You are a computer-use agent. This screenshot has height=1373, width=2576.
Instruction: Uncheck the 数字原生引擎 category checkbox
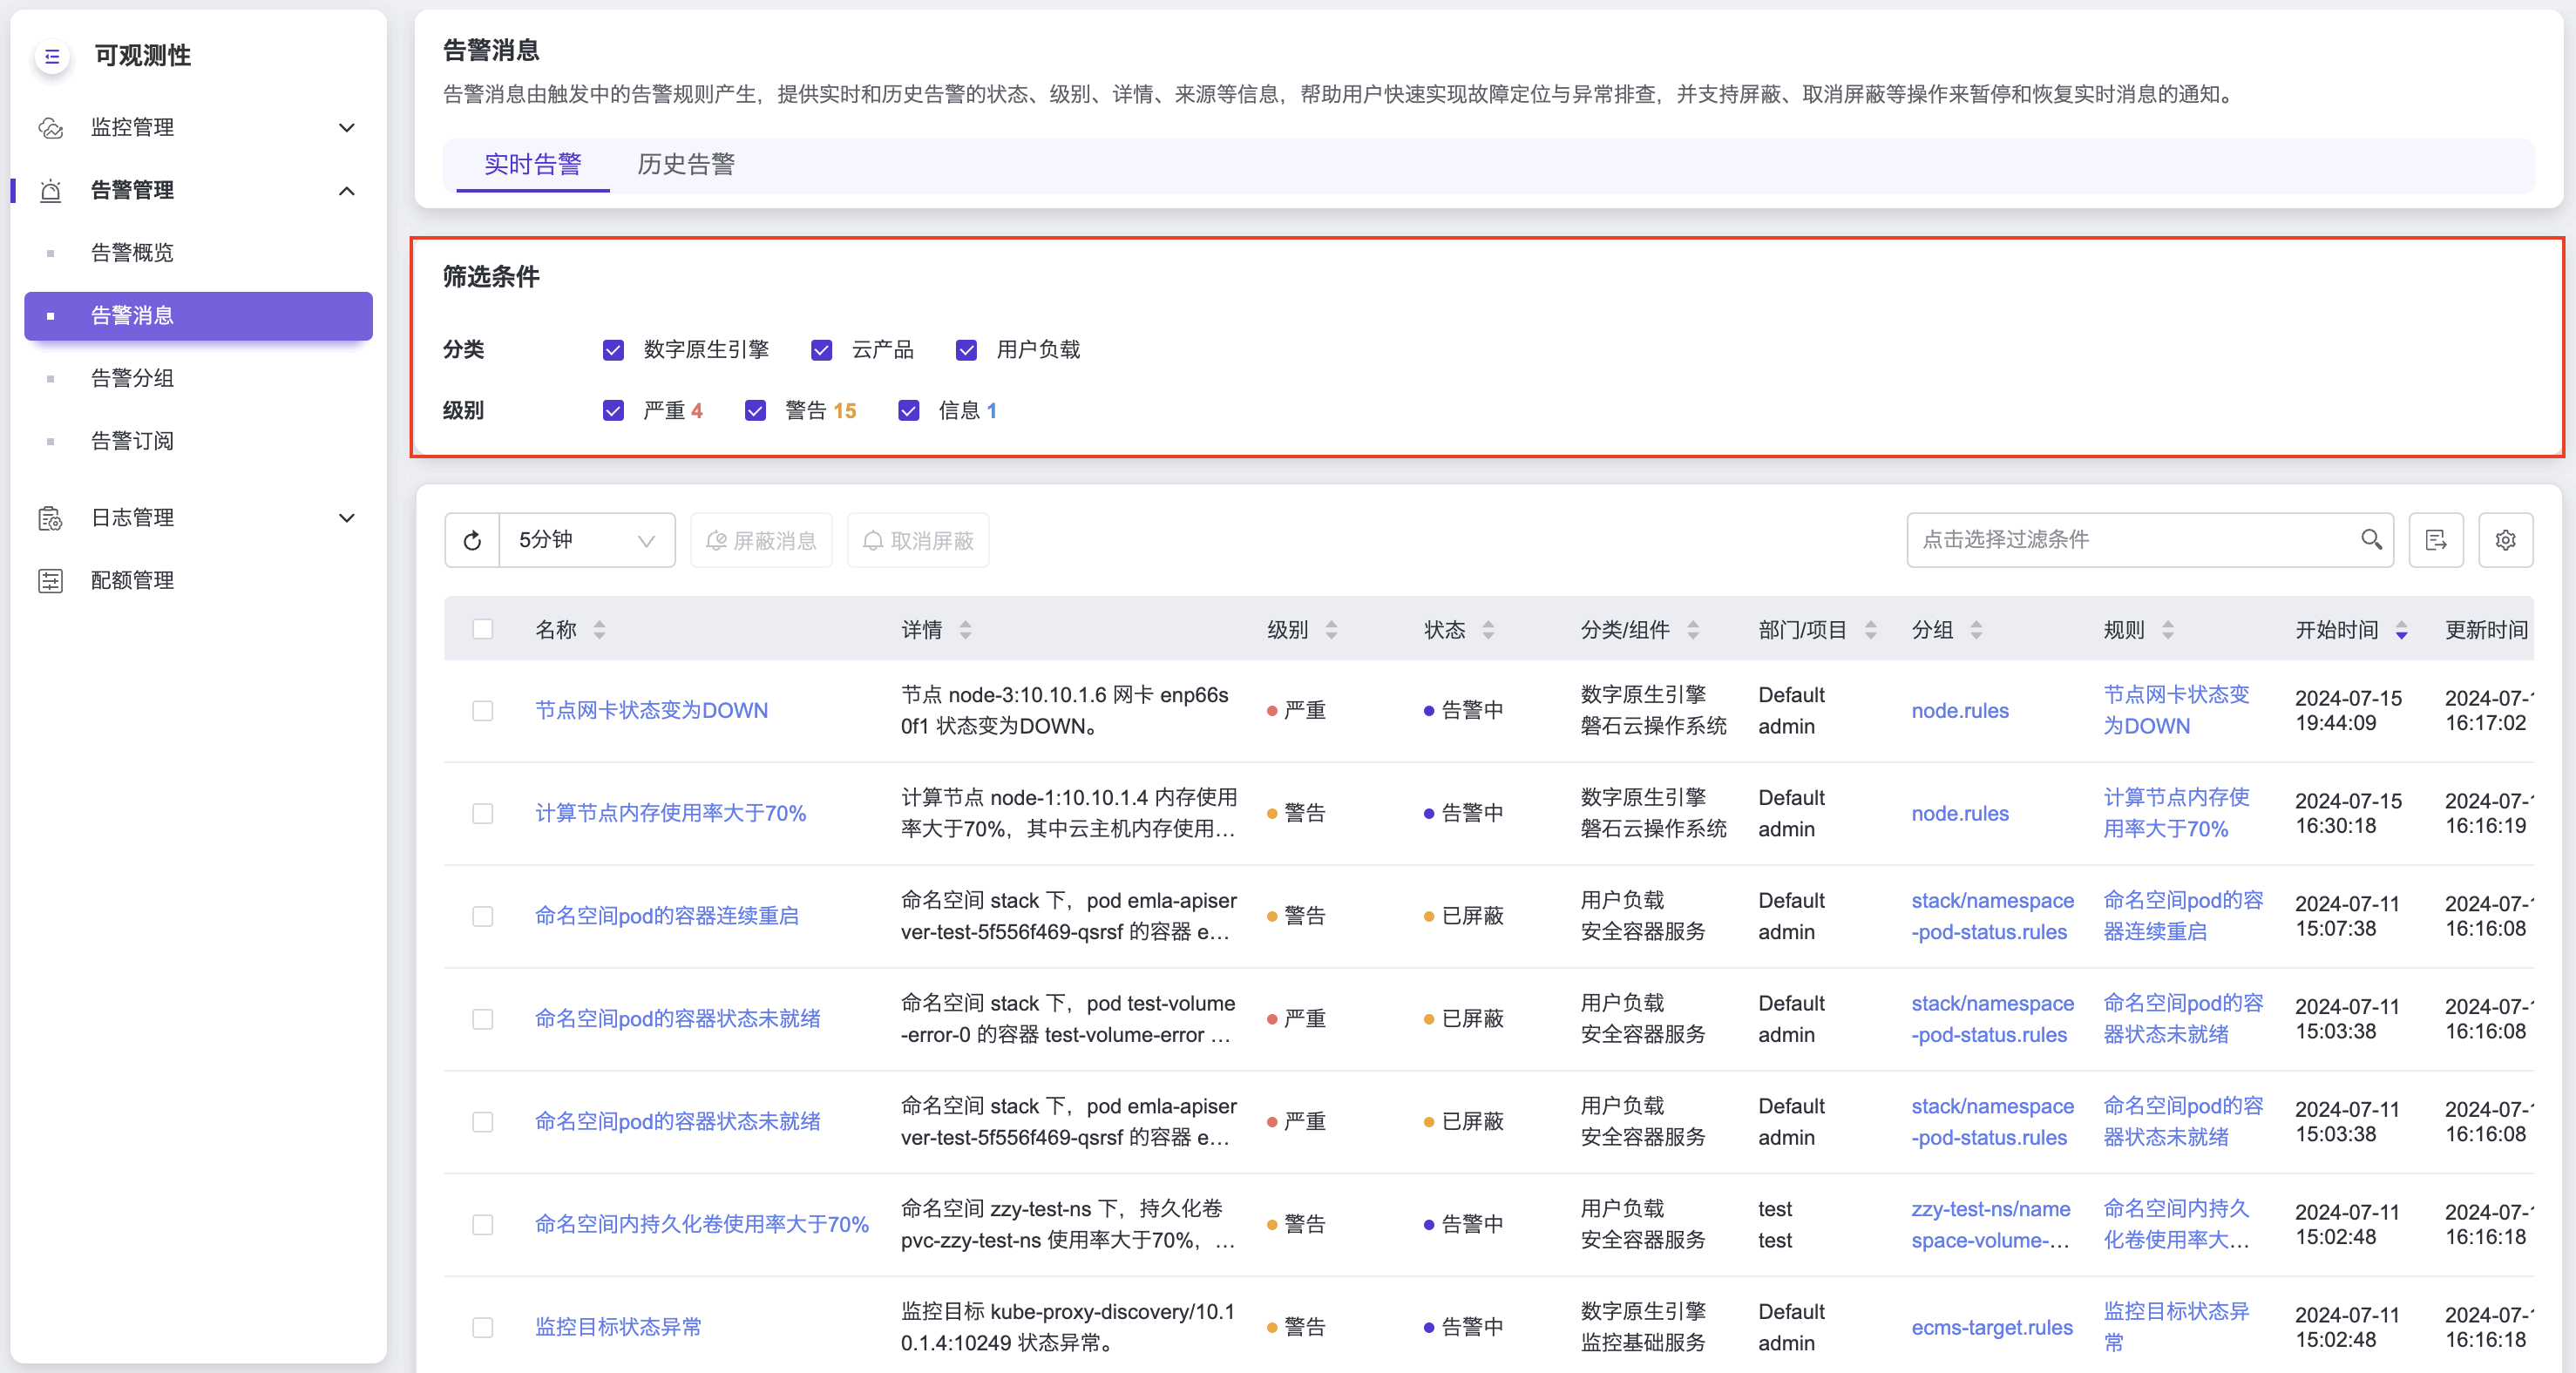(613, 350)
